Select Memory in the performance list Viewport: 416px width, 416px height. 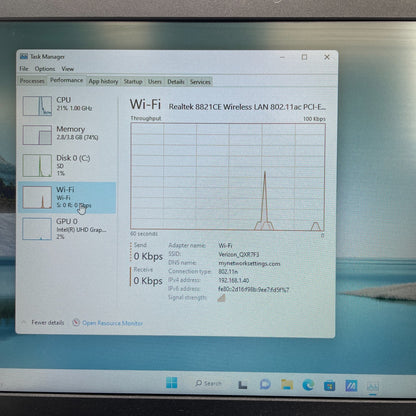pos(67,134)
